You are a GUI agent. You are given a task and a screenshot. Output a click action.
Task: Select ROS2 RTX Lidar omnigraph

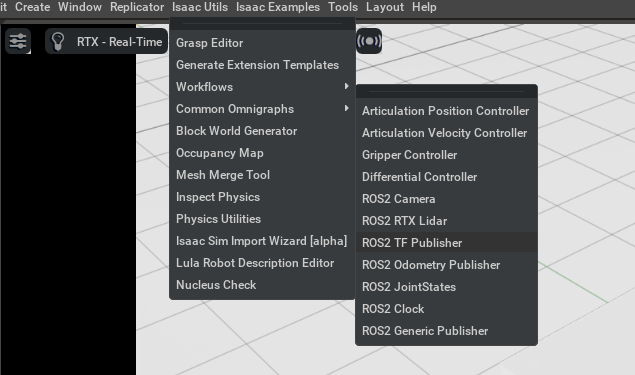(x=446, y=221)
